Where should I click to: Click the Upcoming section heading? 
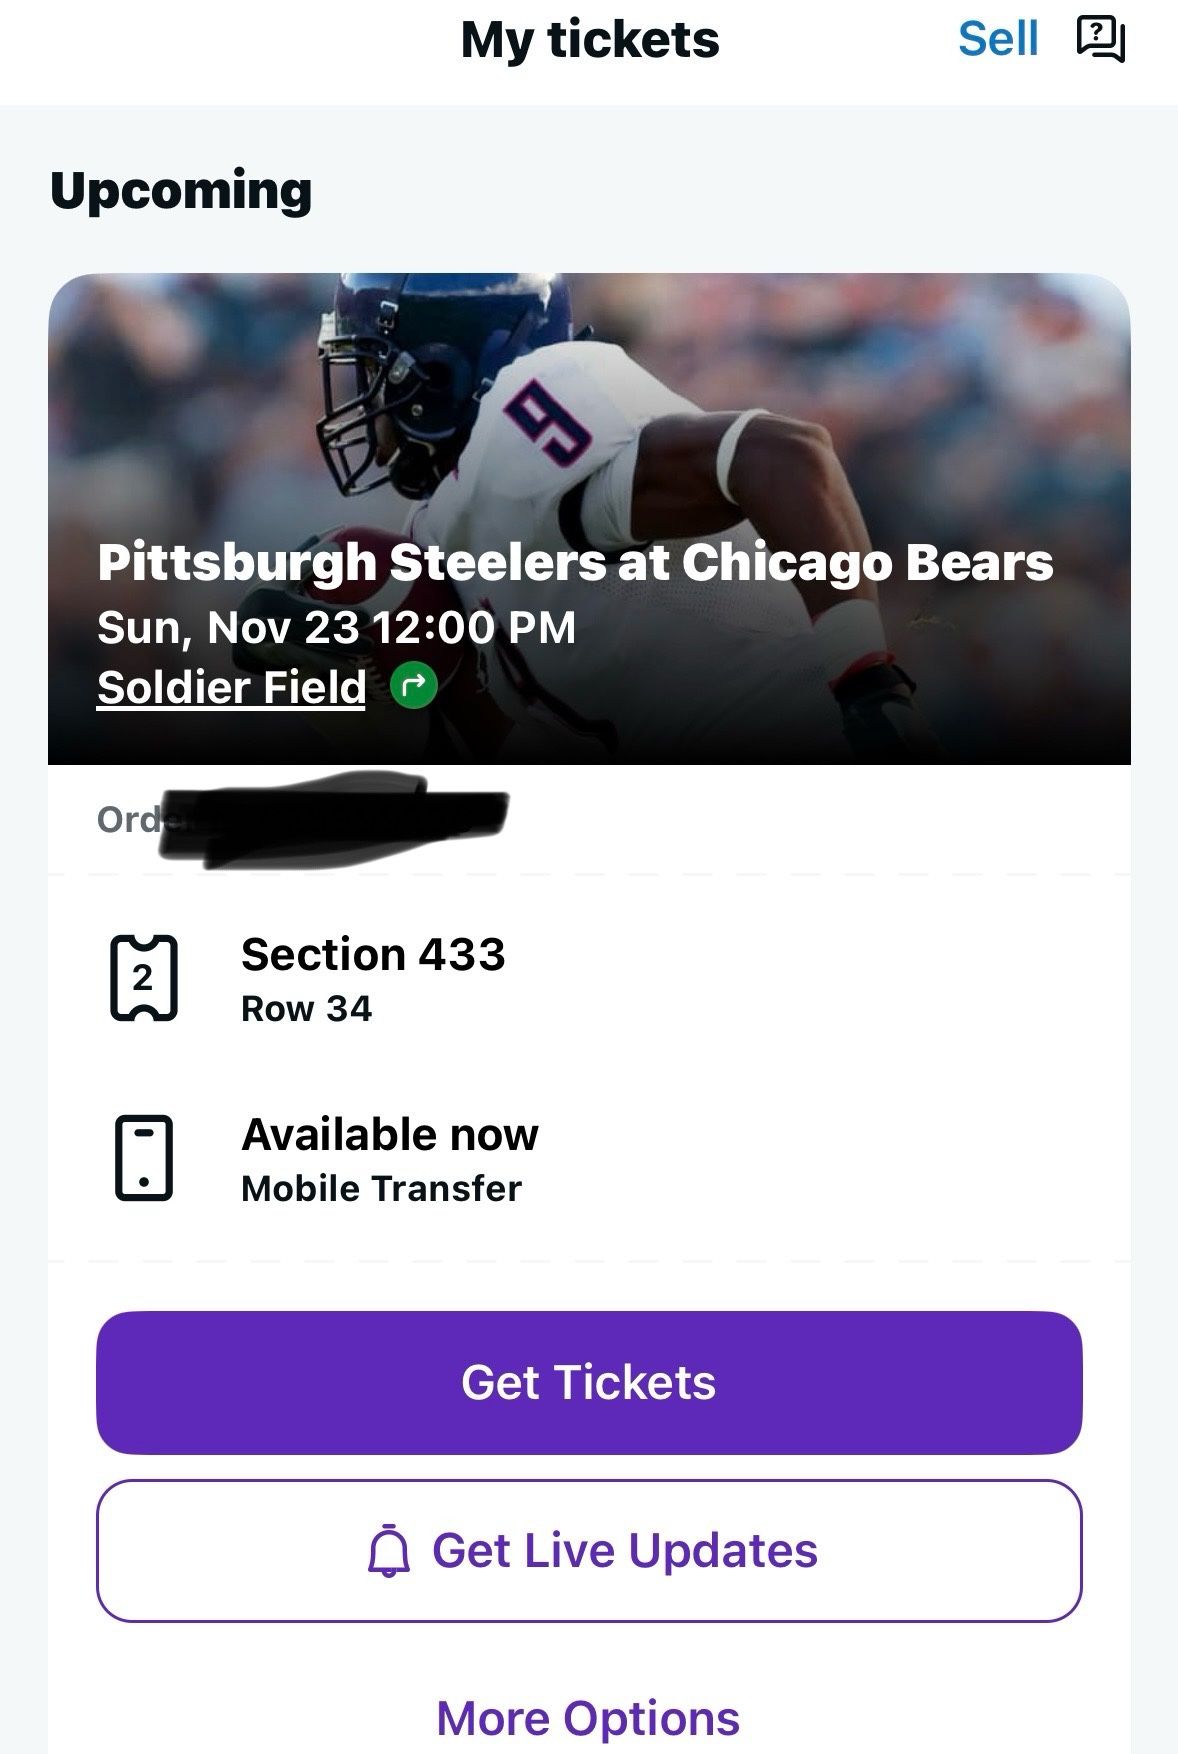click(x=181, y=190)
